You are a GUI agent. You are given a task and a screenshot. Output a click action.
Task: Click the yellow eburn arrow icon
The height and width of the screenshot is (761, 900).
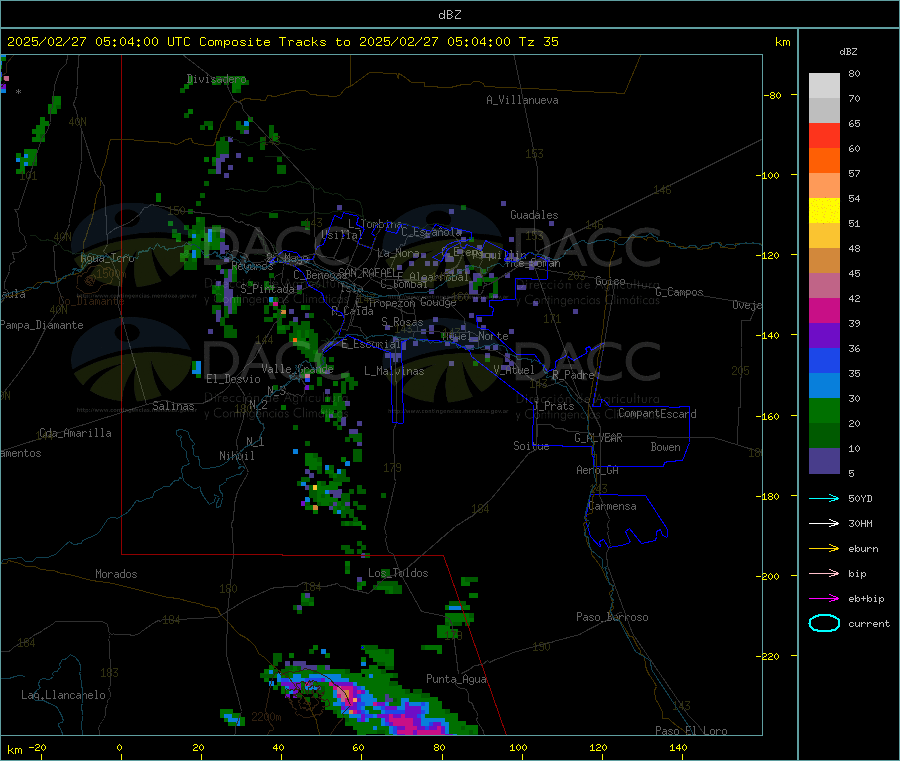[824, 549]
